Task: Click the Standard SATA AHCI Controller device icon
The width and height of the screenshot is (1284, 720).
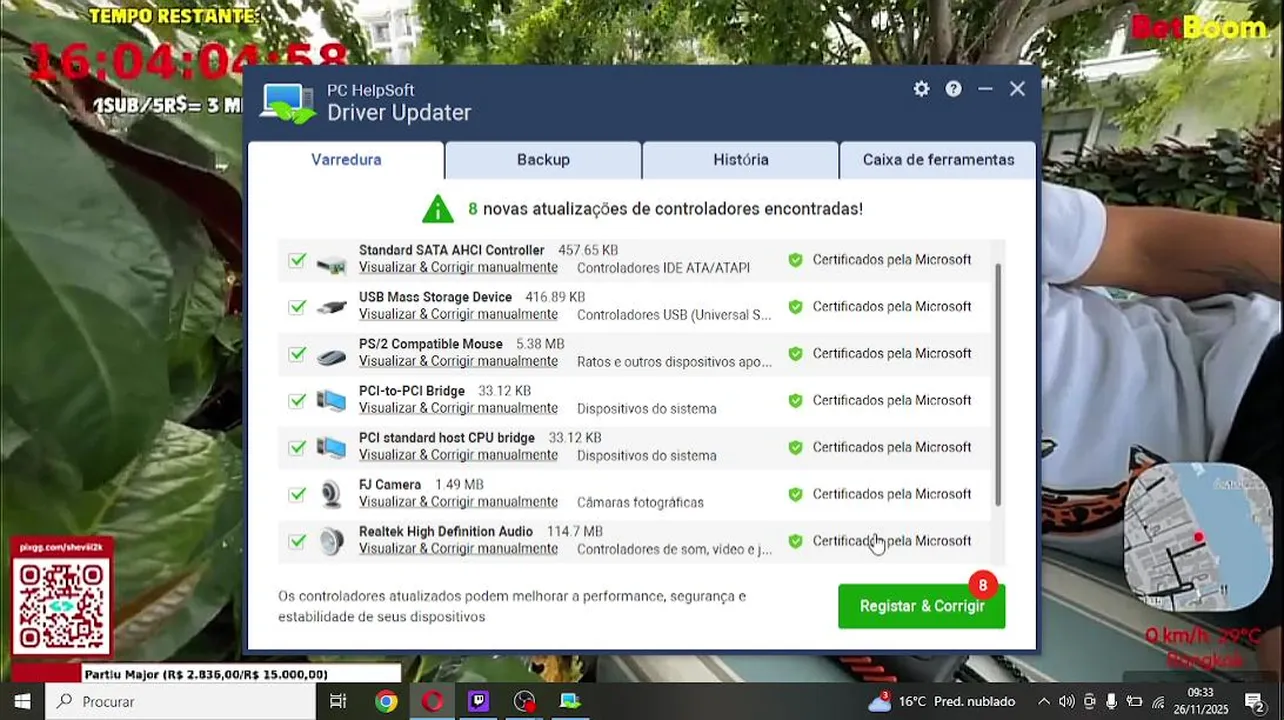Action: click(331, 264)
